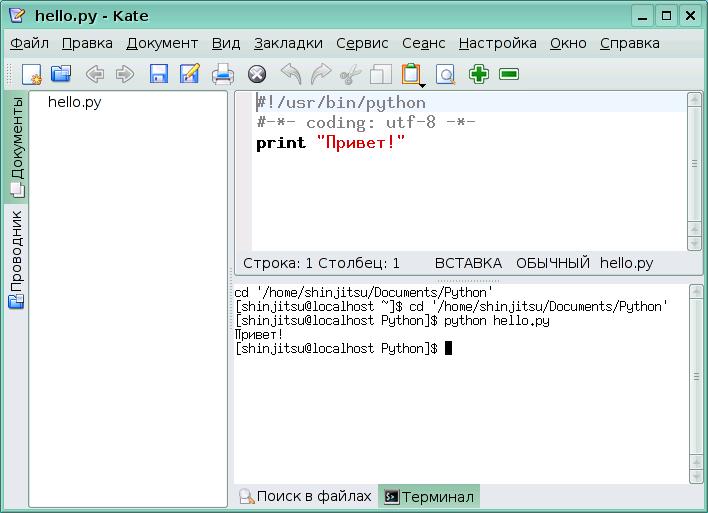Click the green plus zoom-in icon
The height and width of the screenshot is (513, 708).
pyautogui.click(x=479, y=74)
